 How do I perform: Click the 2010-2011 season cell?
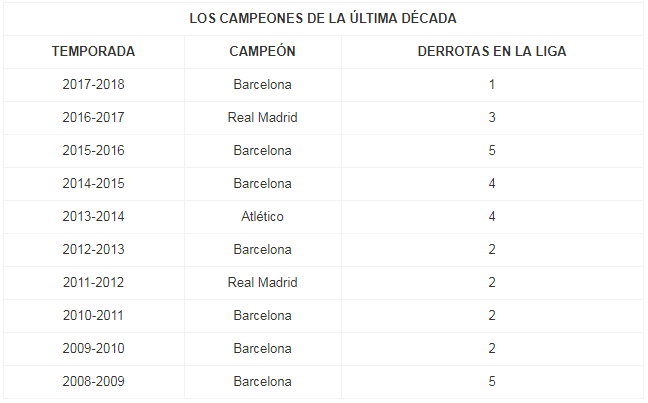click(93, 315)
